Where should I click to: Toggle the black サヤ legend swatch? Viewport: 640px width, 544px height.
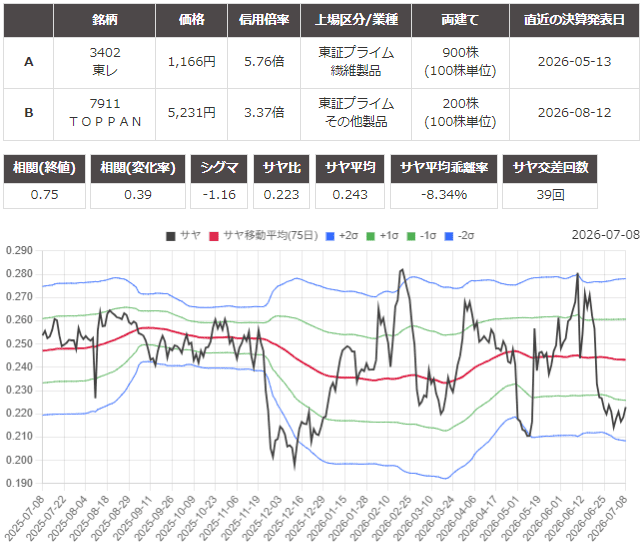coord(171,236)
